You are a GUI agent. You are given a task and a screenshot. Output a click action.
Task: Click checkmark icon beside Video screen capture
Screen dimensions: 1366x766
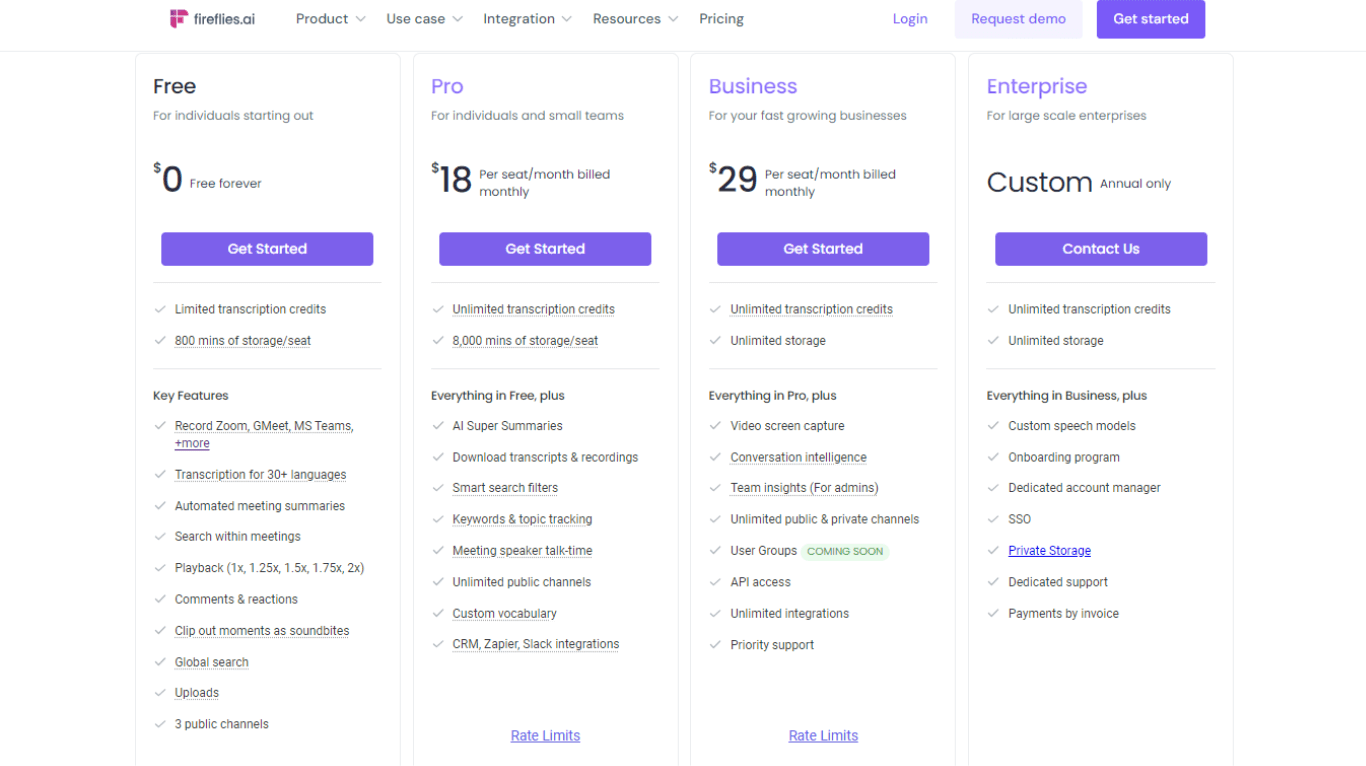pyautogui.click(x=715, y=426)
